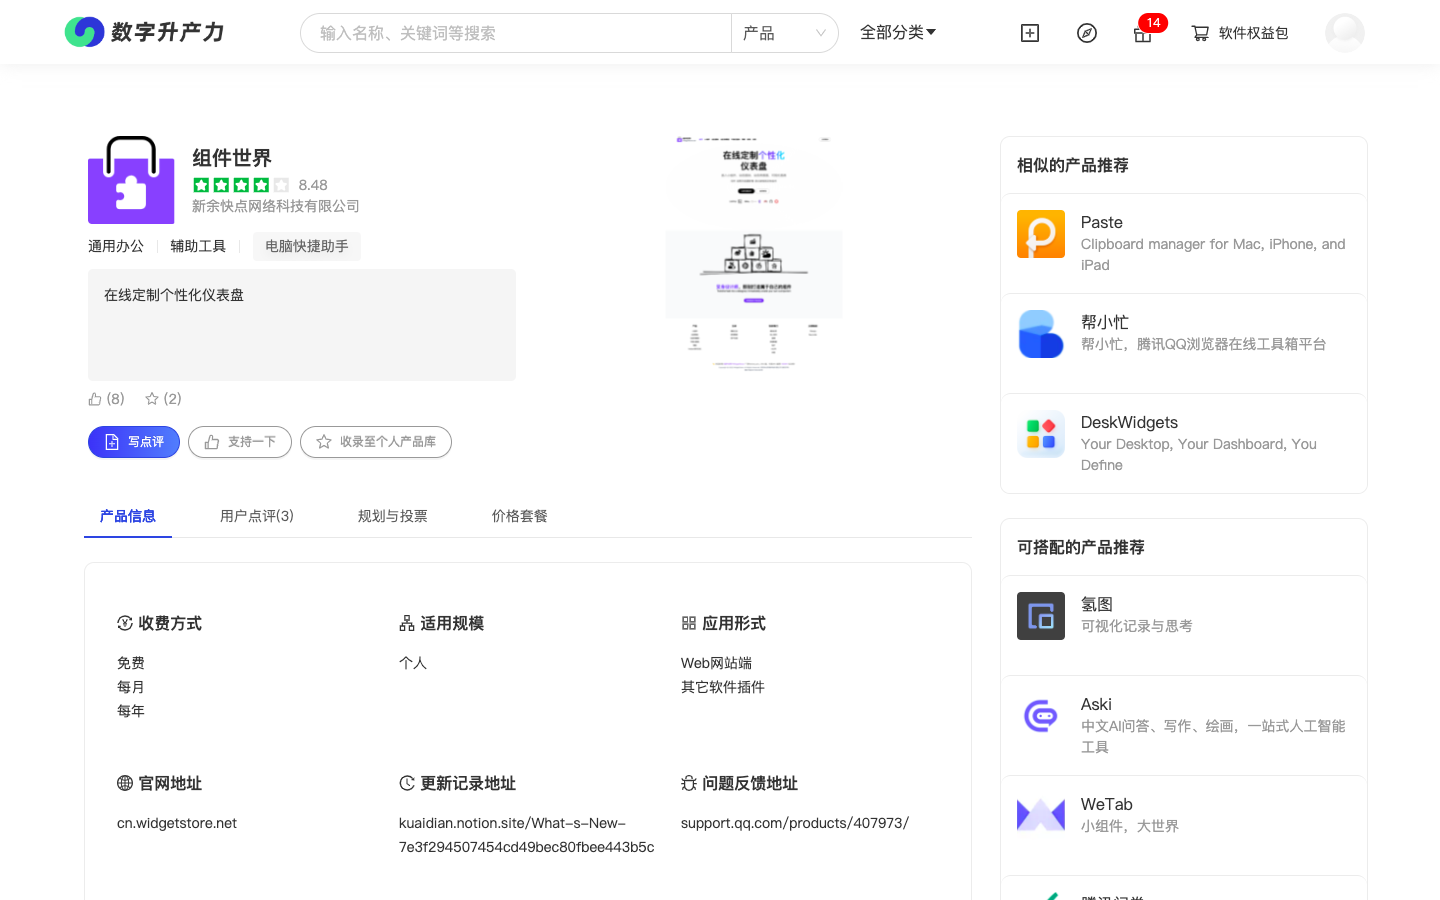The height and width of the screenshot is (900, 1440).
Task: Click the plus square add icon
Action: (1030, 33)
